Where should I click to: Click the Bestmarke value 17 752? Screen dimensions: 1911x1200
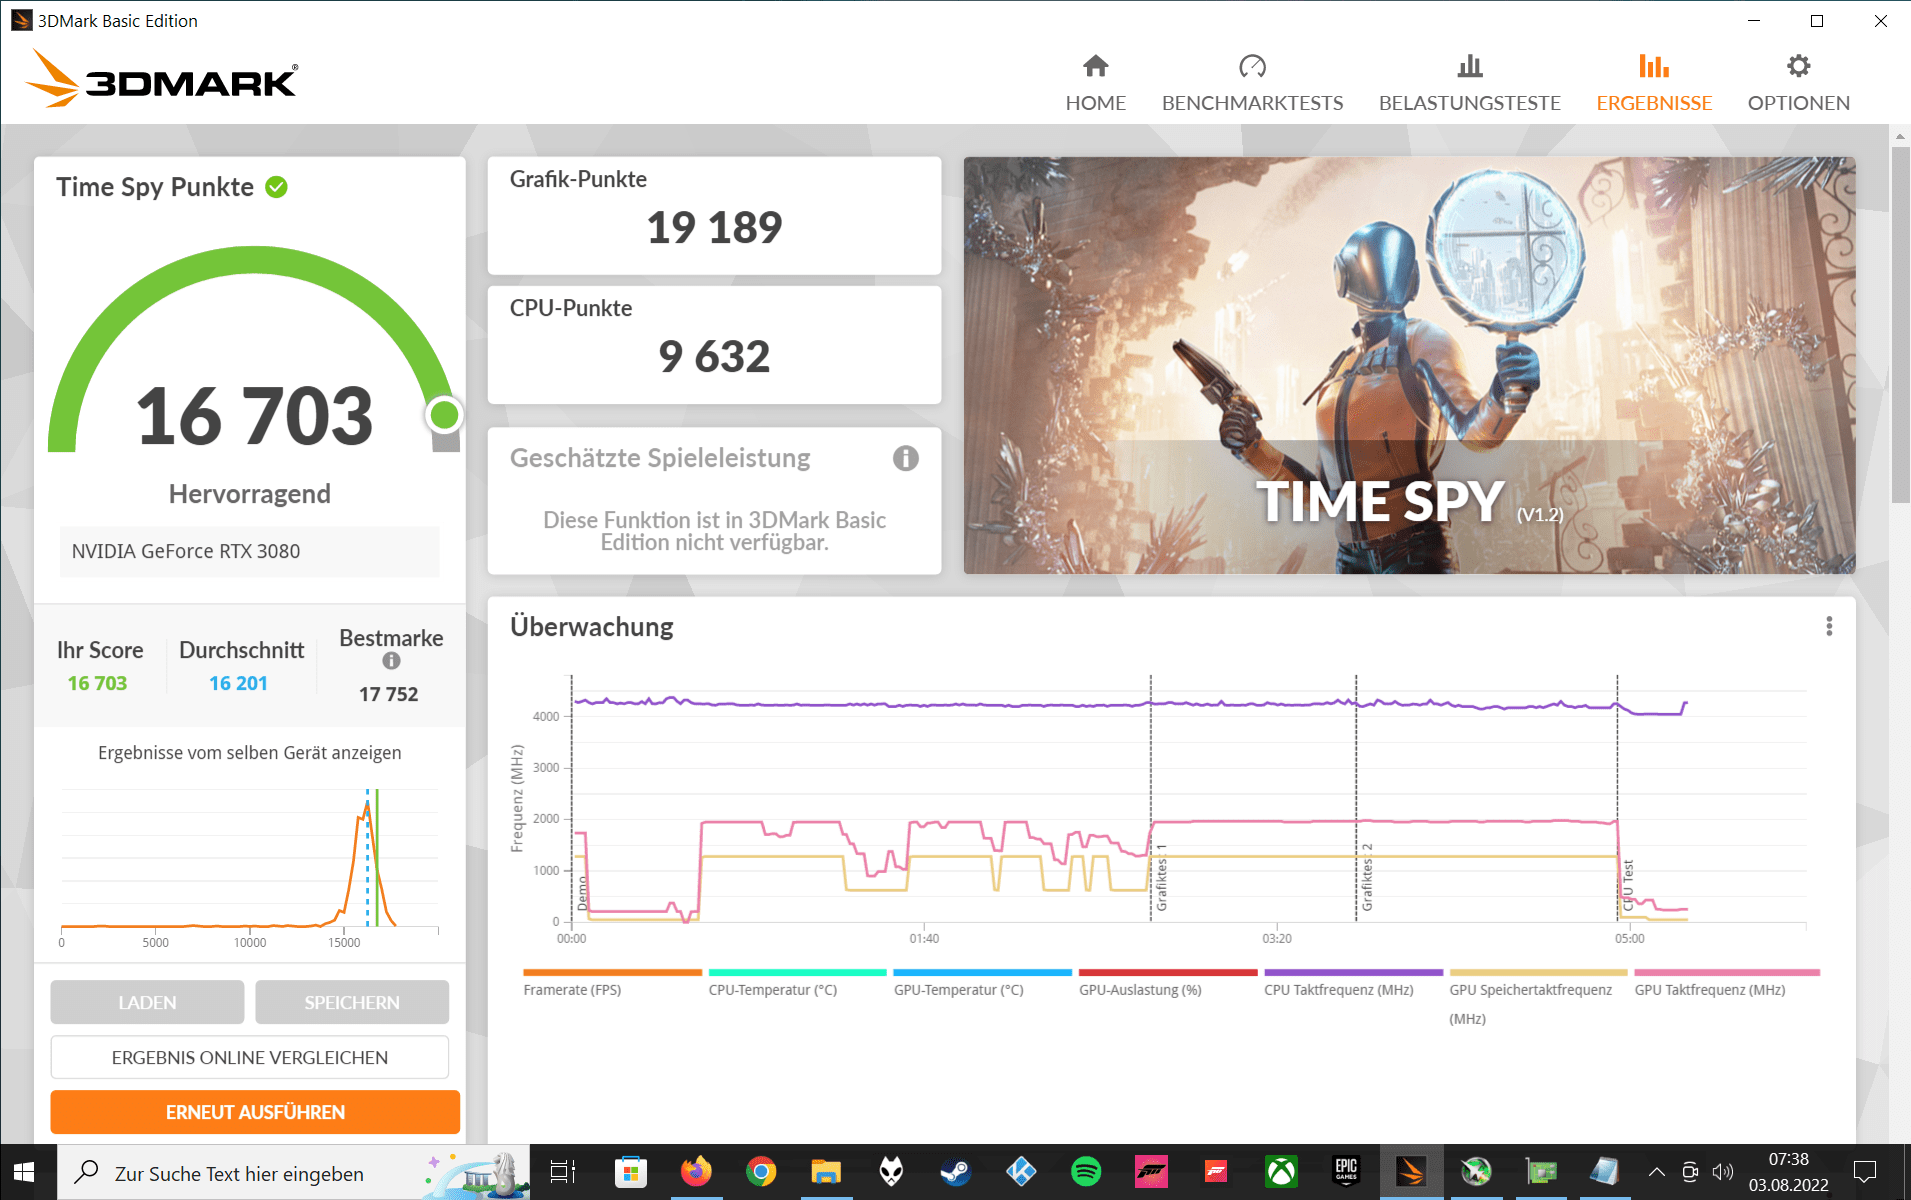click(x=388, y=694)
